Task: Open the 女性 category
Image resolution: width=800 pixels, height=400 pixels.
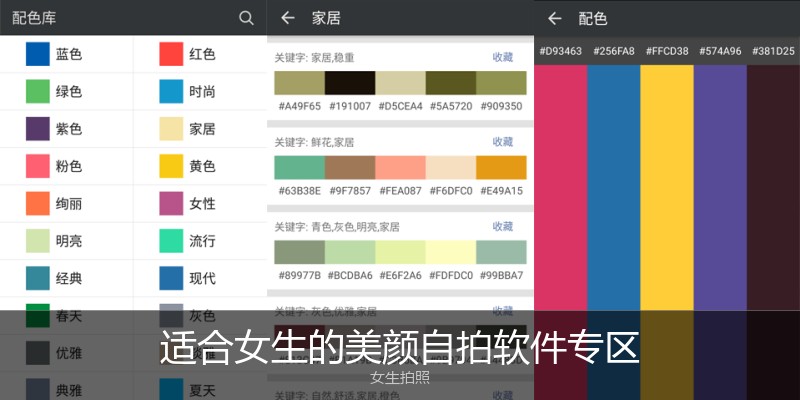Action: tap(200, 204)
